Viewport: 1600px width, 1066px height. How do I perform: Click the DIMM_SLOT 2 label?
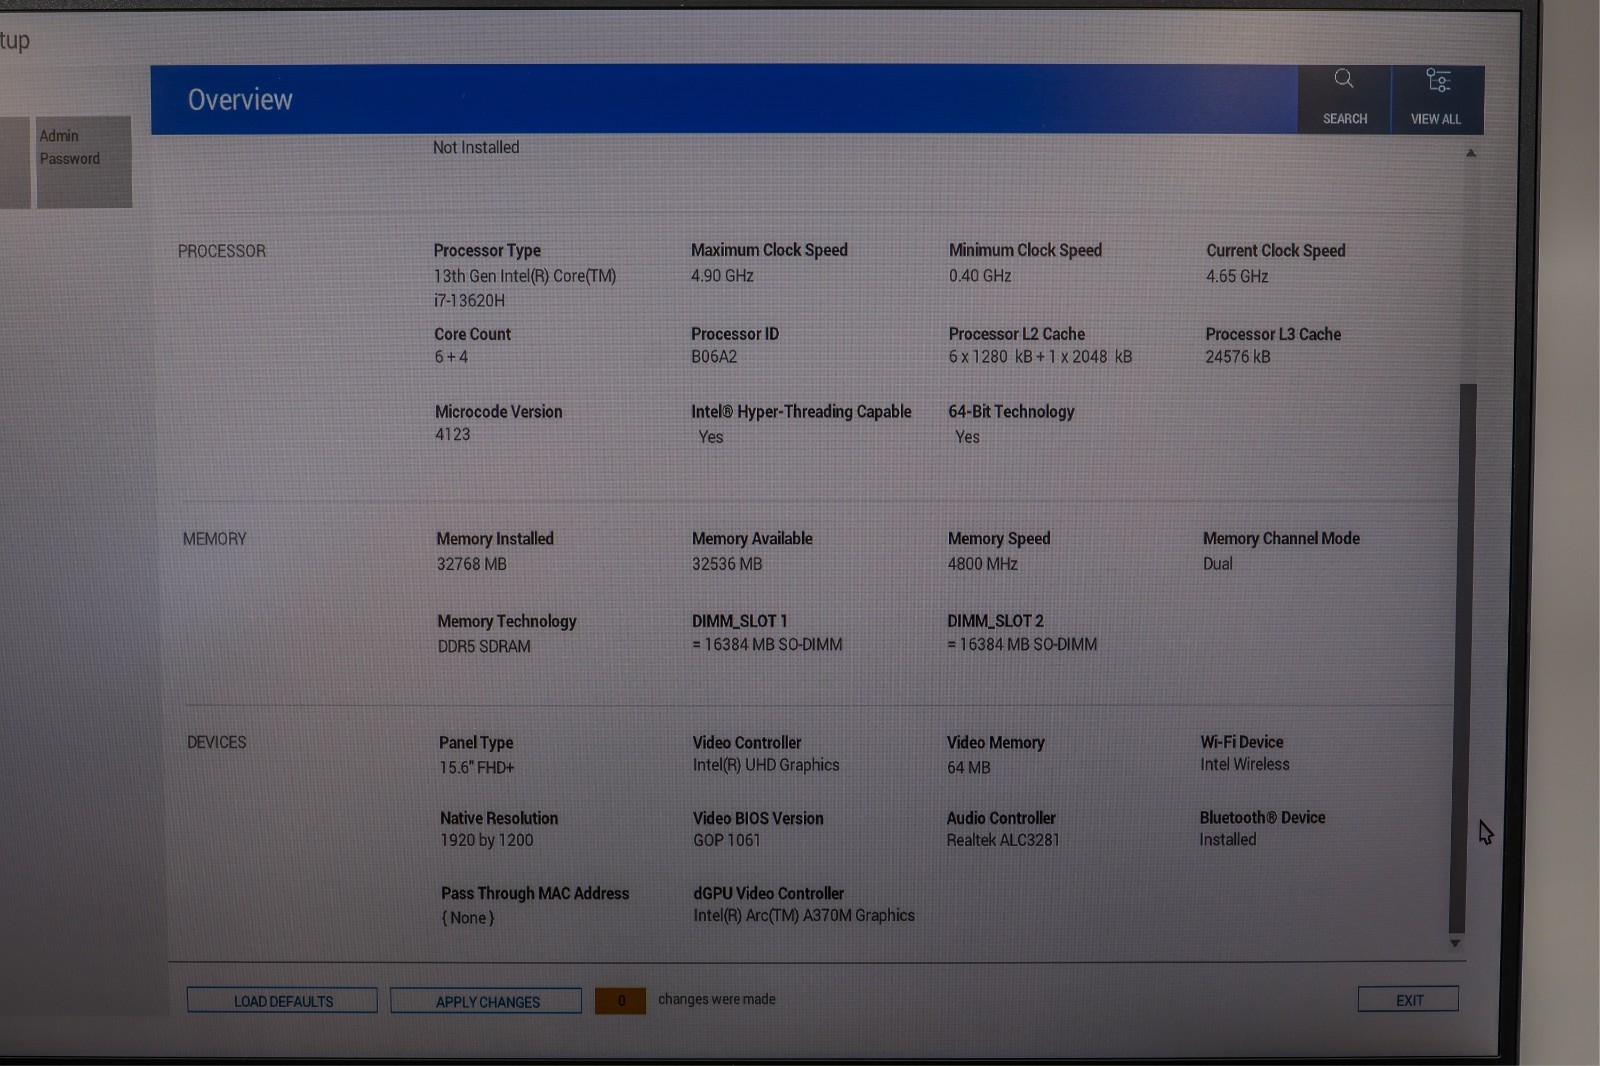pos(995,622)
